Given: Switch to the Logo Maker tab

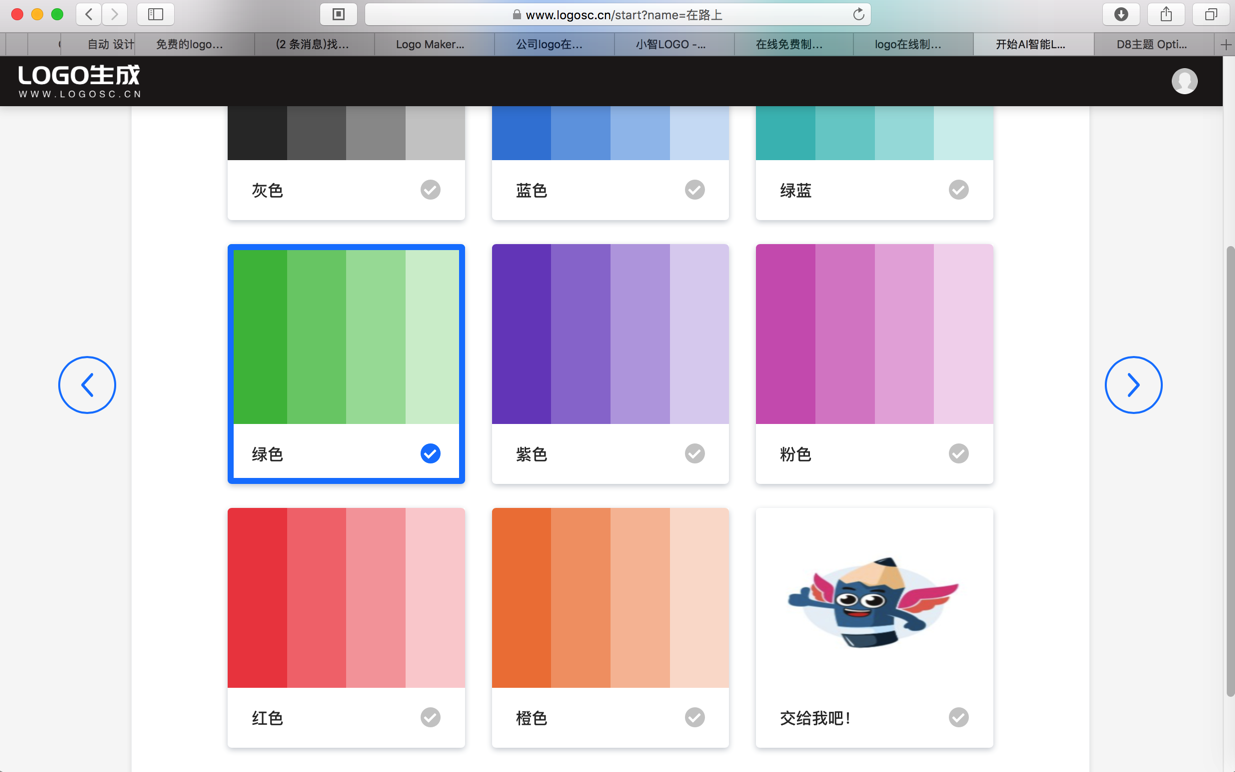Looking at the screenshot, I should 434,44.
